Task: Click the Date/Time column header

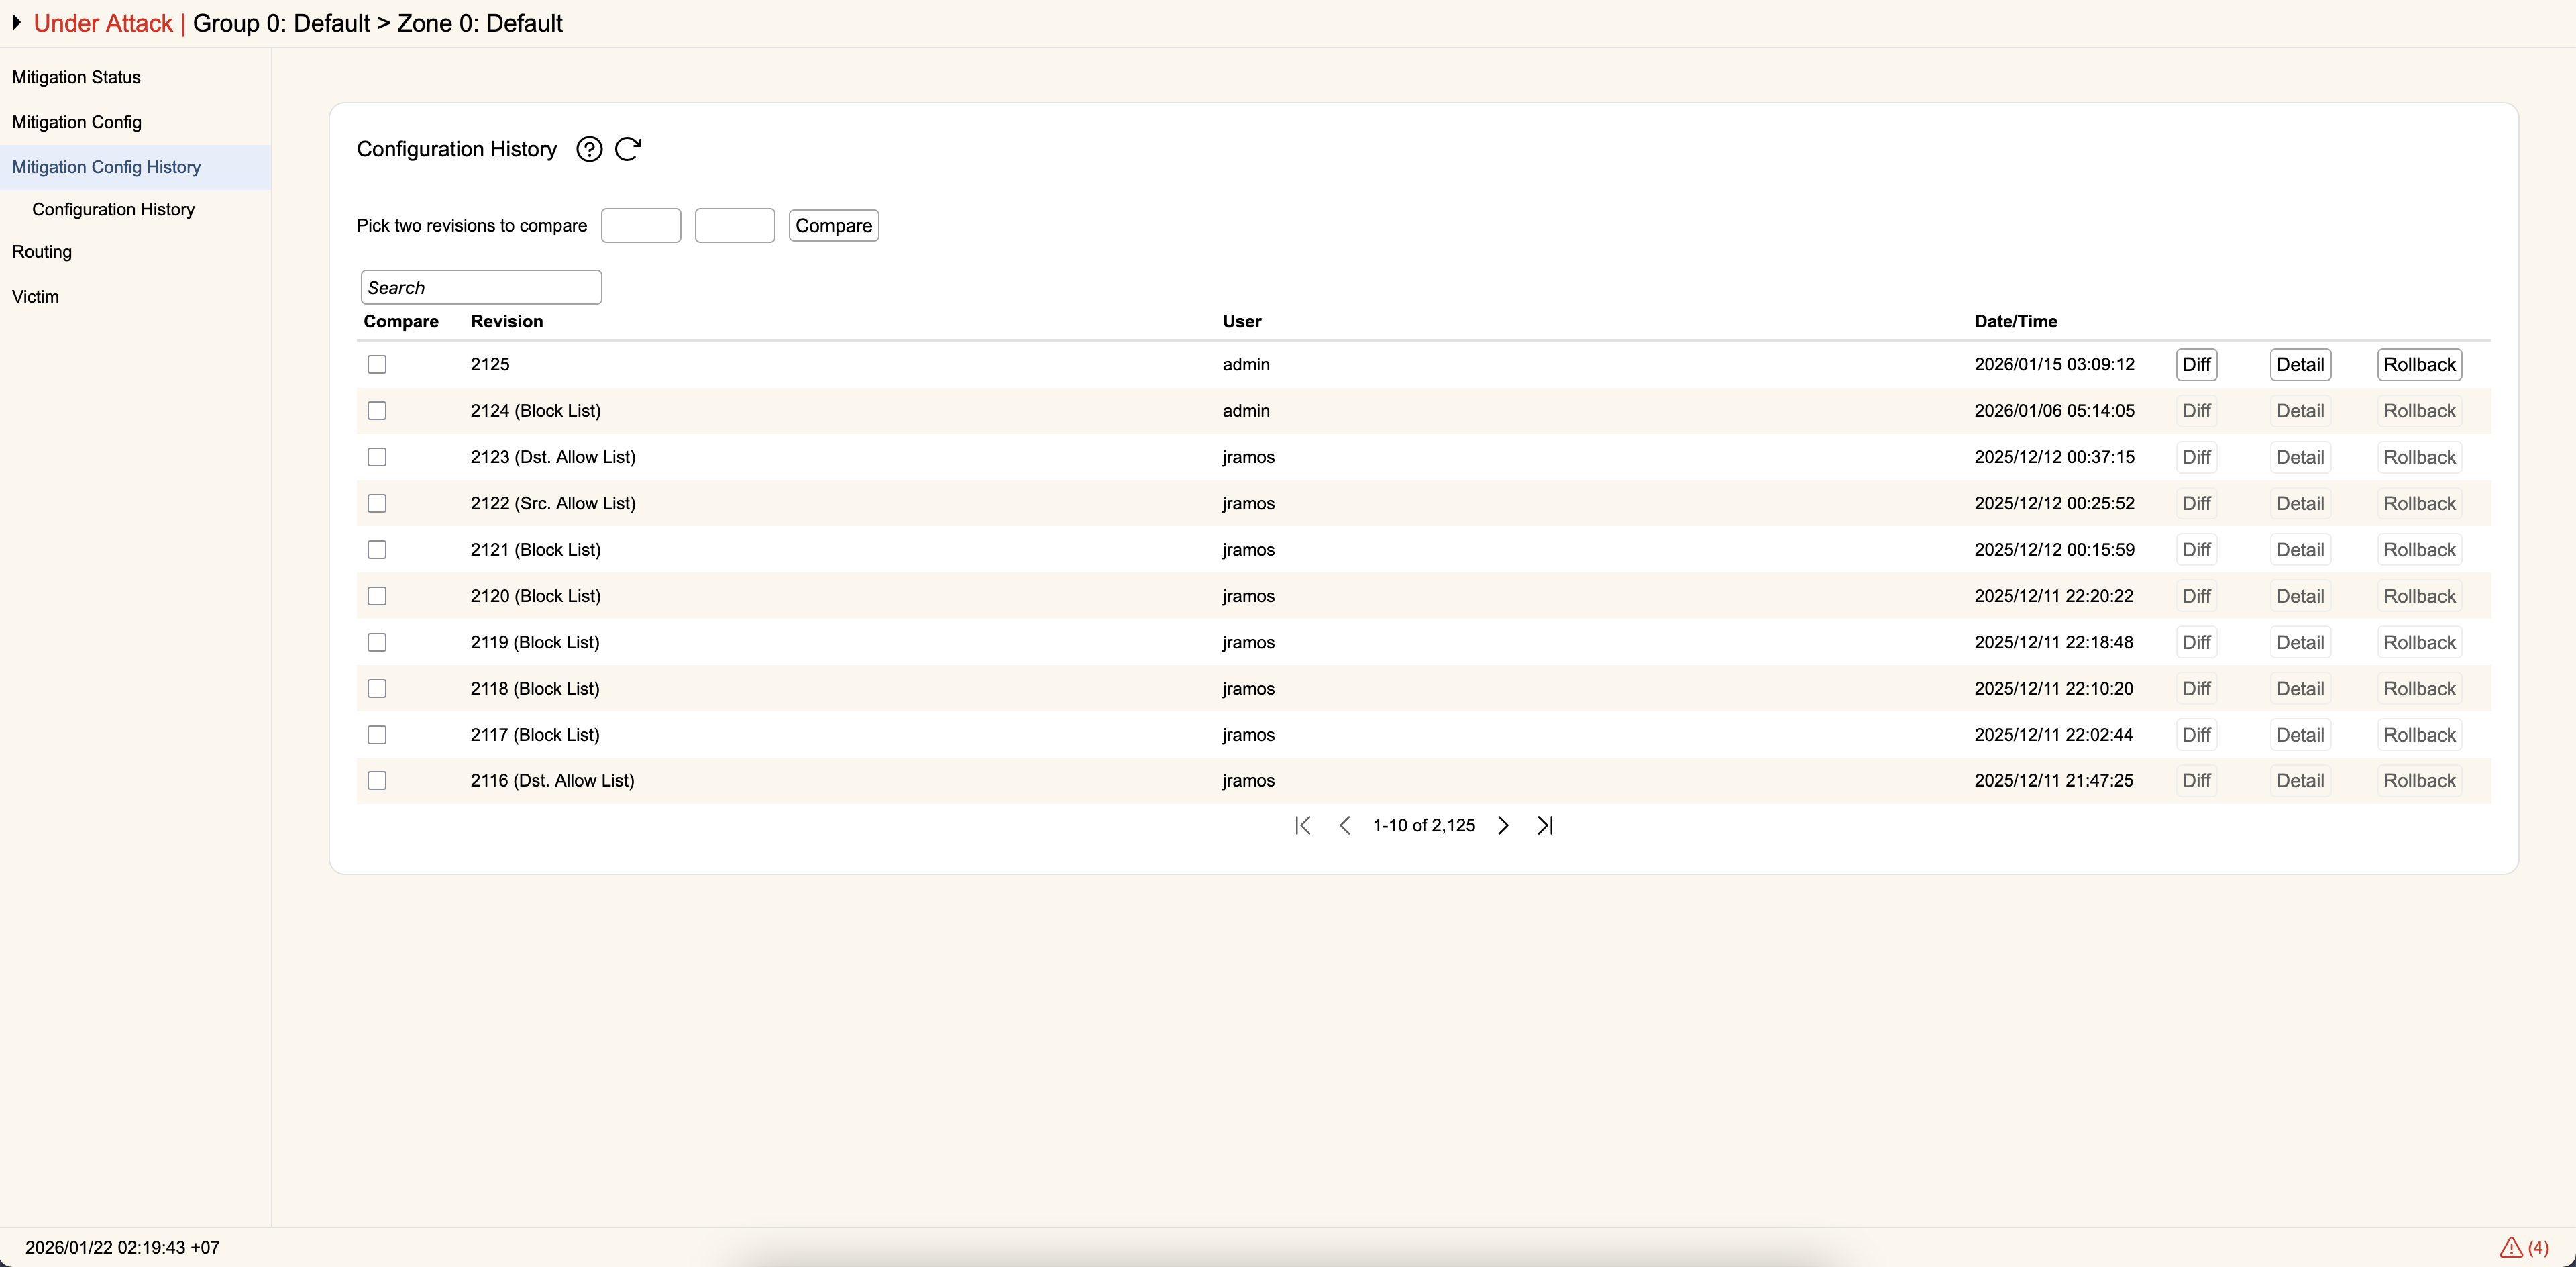Action: (2016, 321)
